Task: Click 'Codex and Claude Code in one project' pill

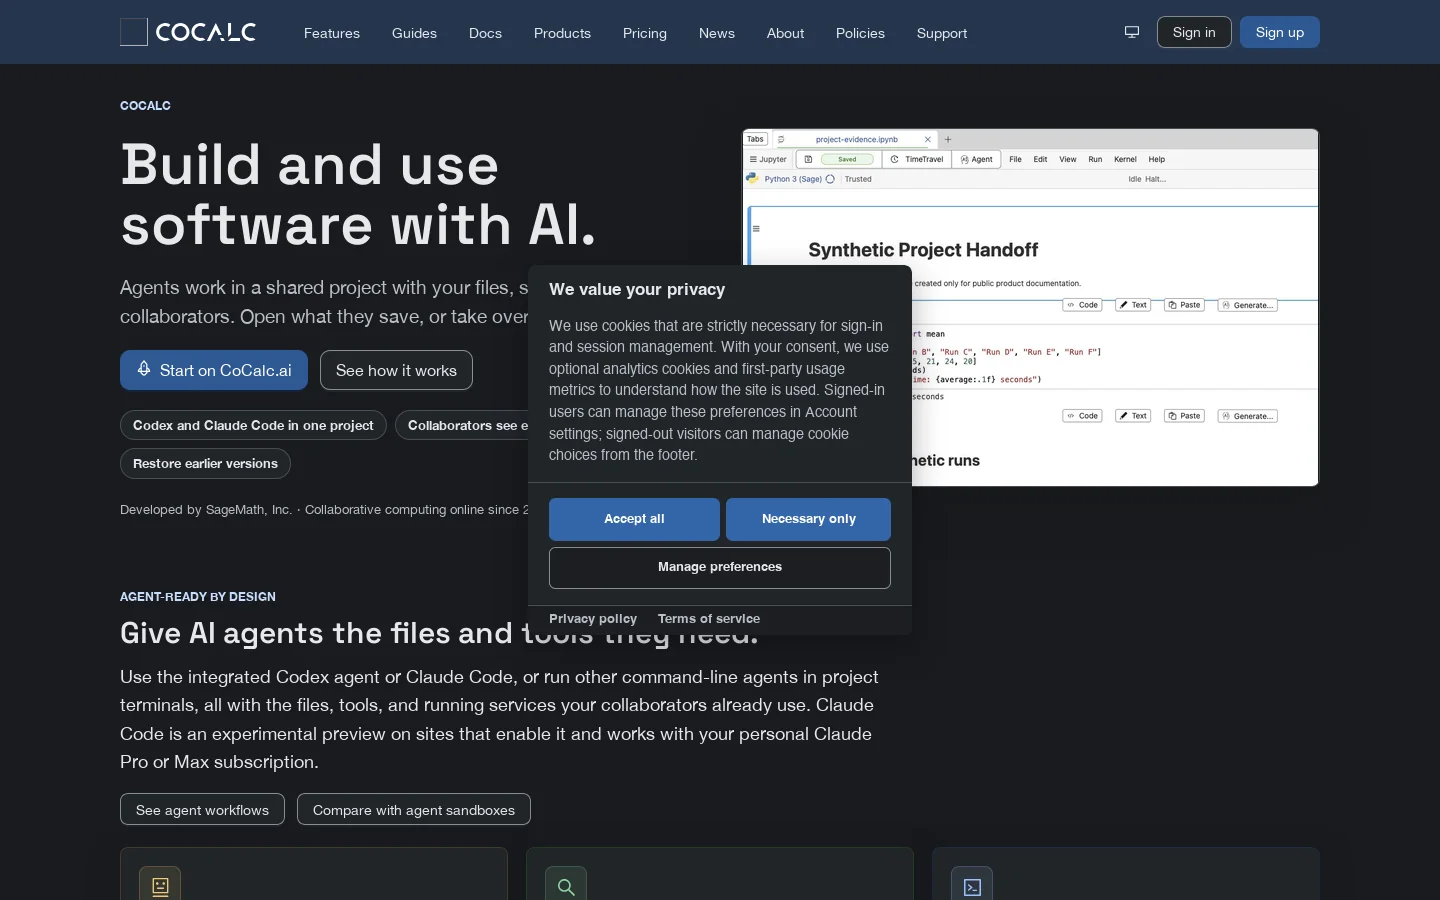Action: 253,425
